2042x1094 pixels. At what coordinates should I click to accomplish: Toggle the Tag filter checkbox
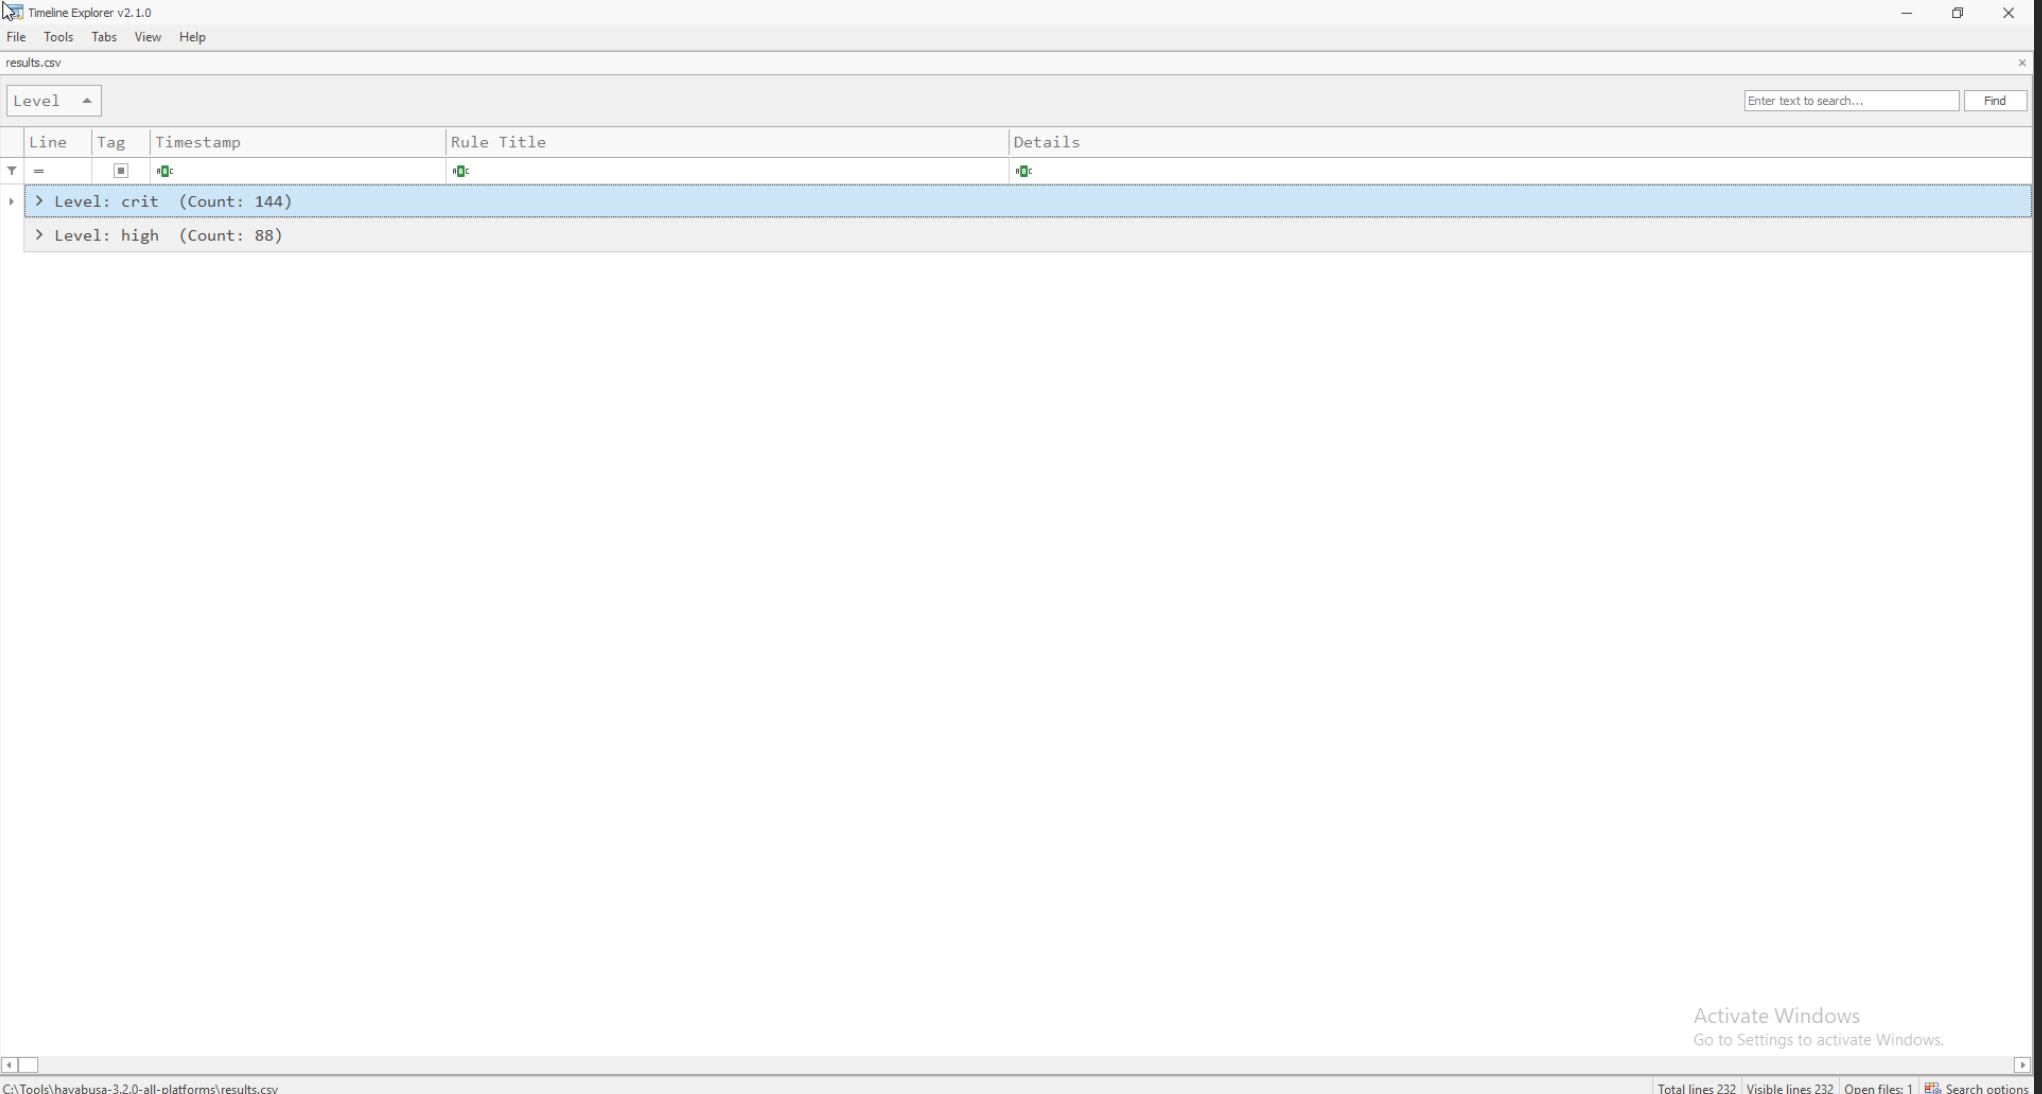[x=121, y=171]
